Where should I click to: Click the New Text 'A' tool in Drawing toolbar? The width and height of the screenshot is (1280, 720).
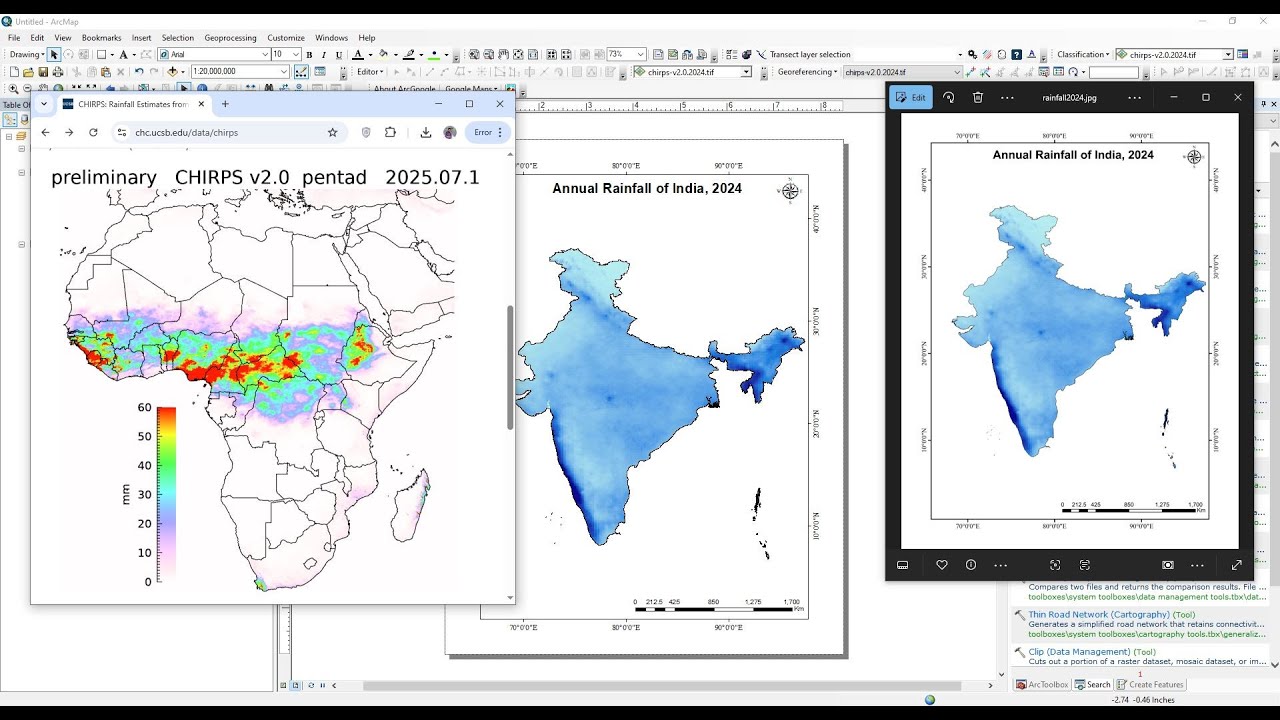click(122, 54)
